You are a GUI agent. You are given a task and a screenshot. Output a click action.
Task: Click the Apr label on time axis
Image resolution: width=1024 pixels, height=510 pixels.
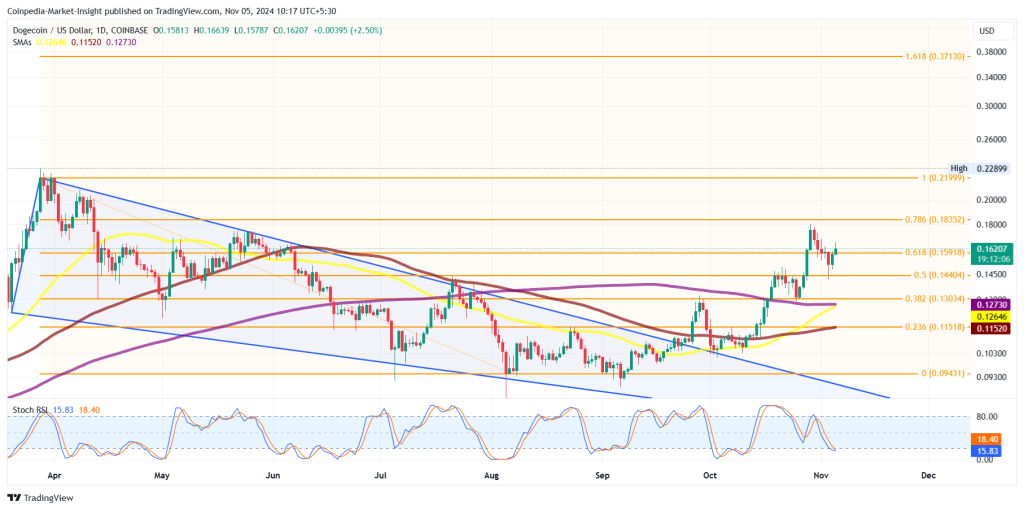coord(52,475)
